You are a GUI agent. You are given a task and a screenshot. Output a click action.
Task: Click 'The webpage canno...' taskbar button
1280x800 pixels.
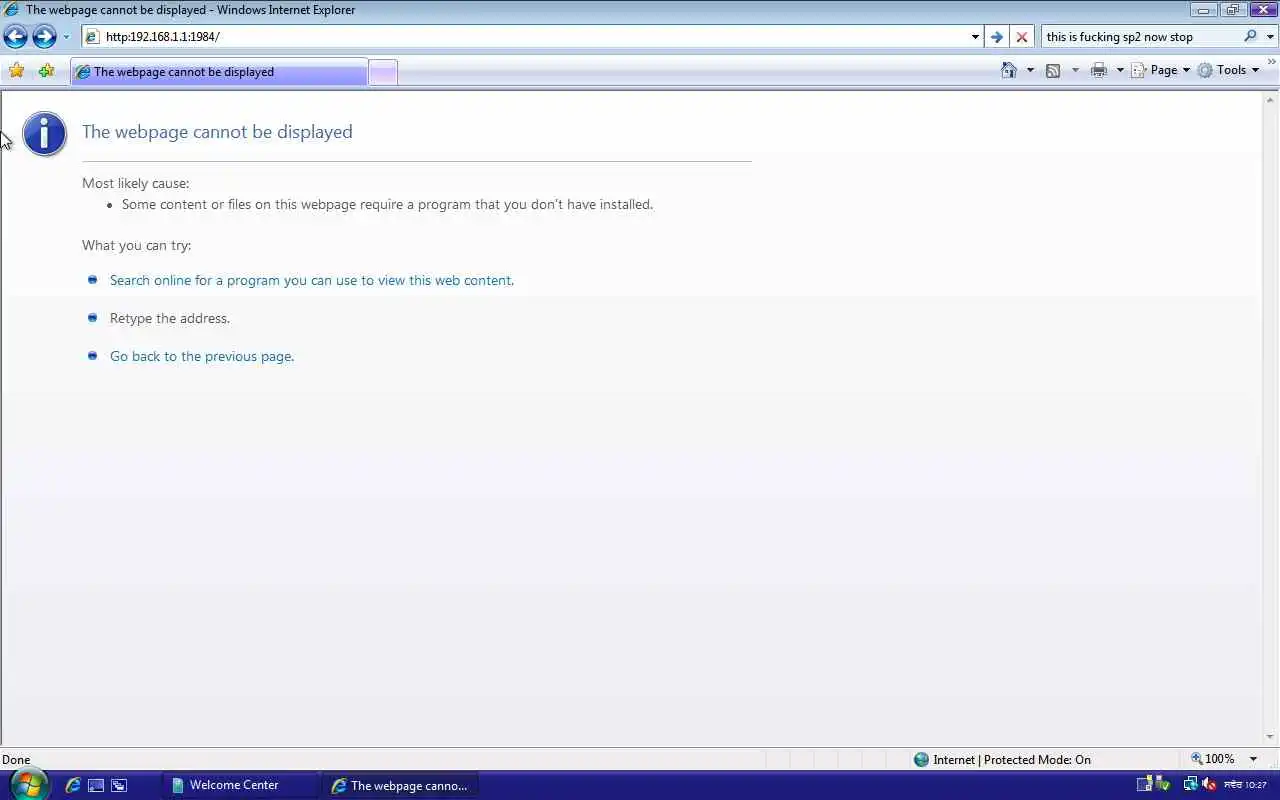(400, 785)
